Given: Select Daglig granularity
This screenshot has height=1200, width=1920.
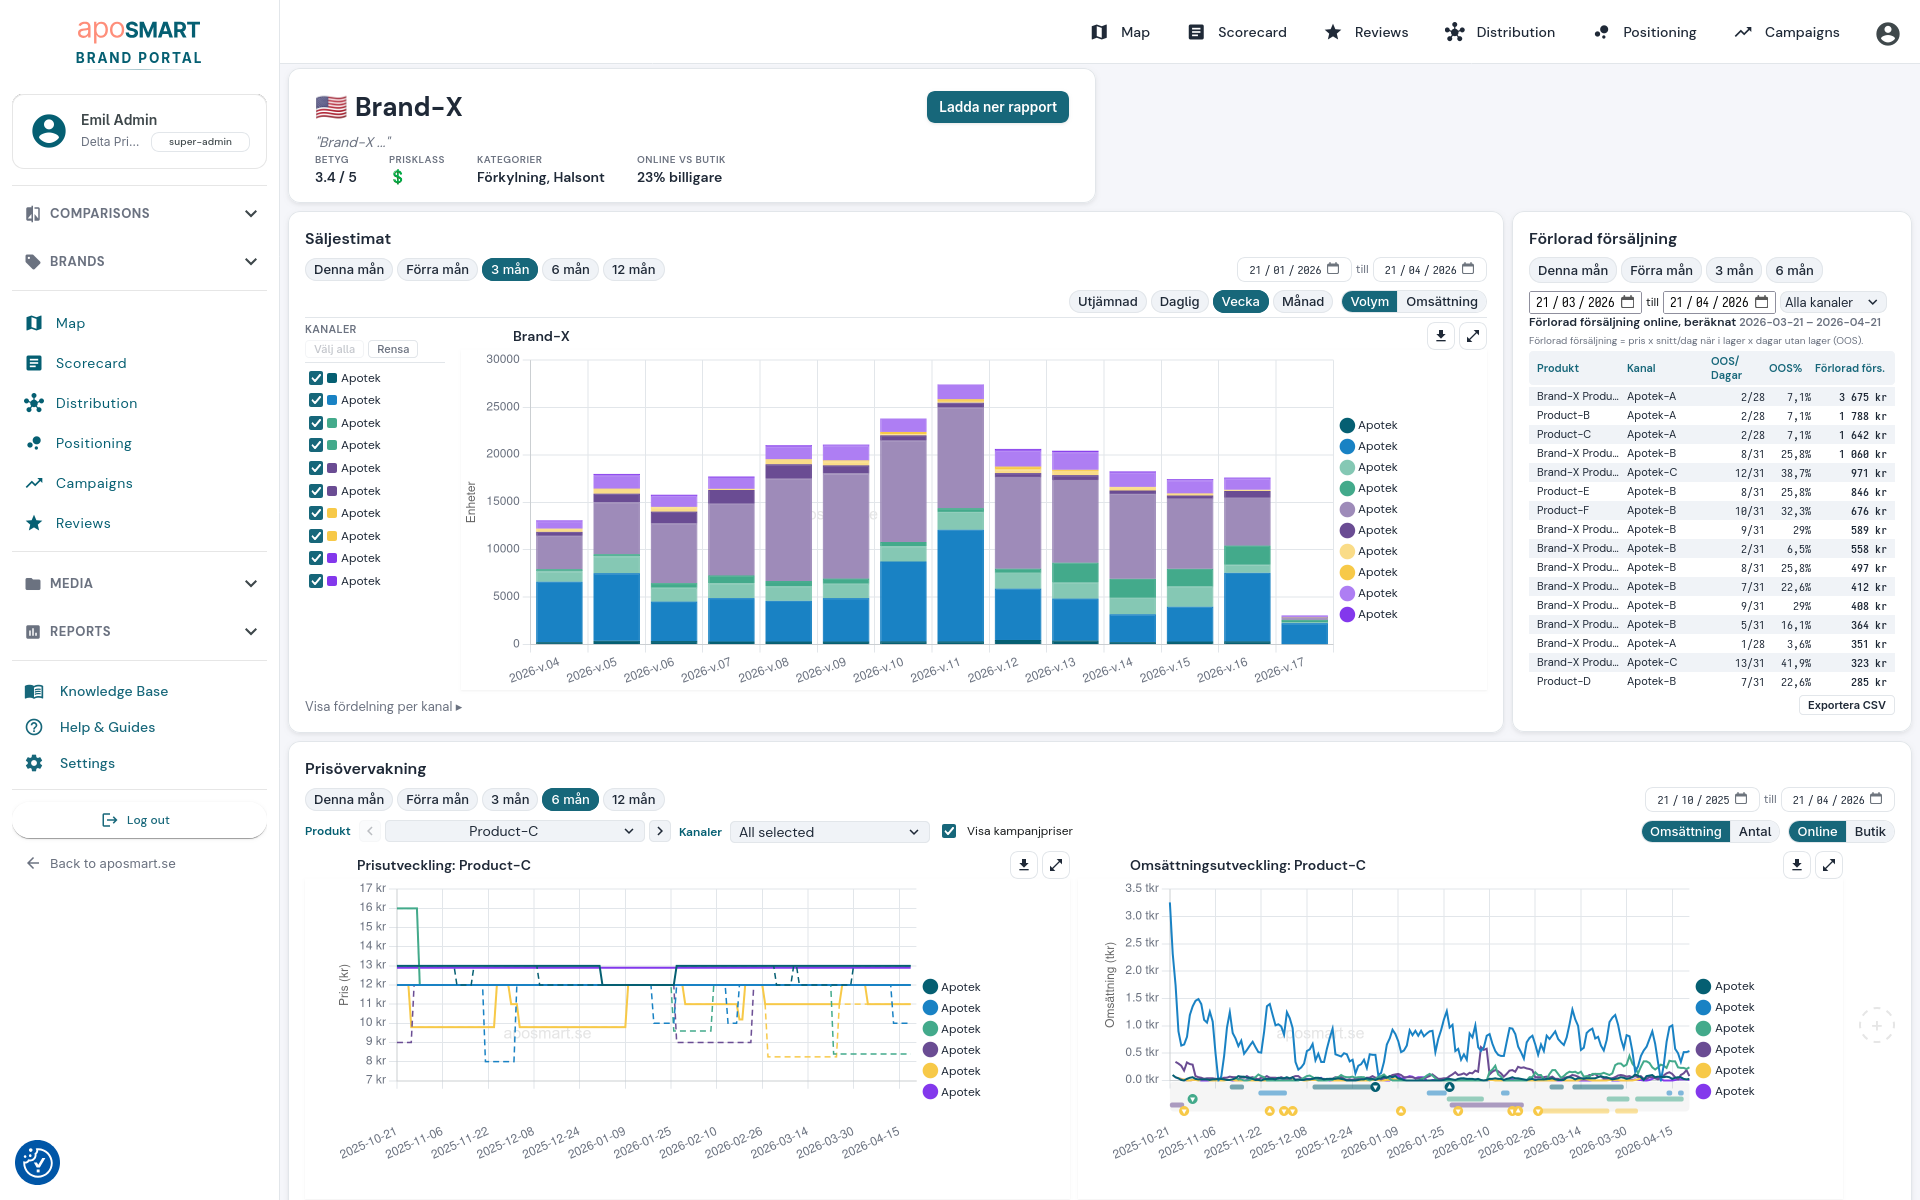Looking at the screenshot, I should click(1179, 302).
